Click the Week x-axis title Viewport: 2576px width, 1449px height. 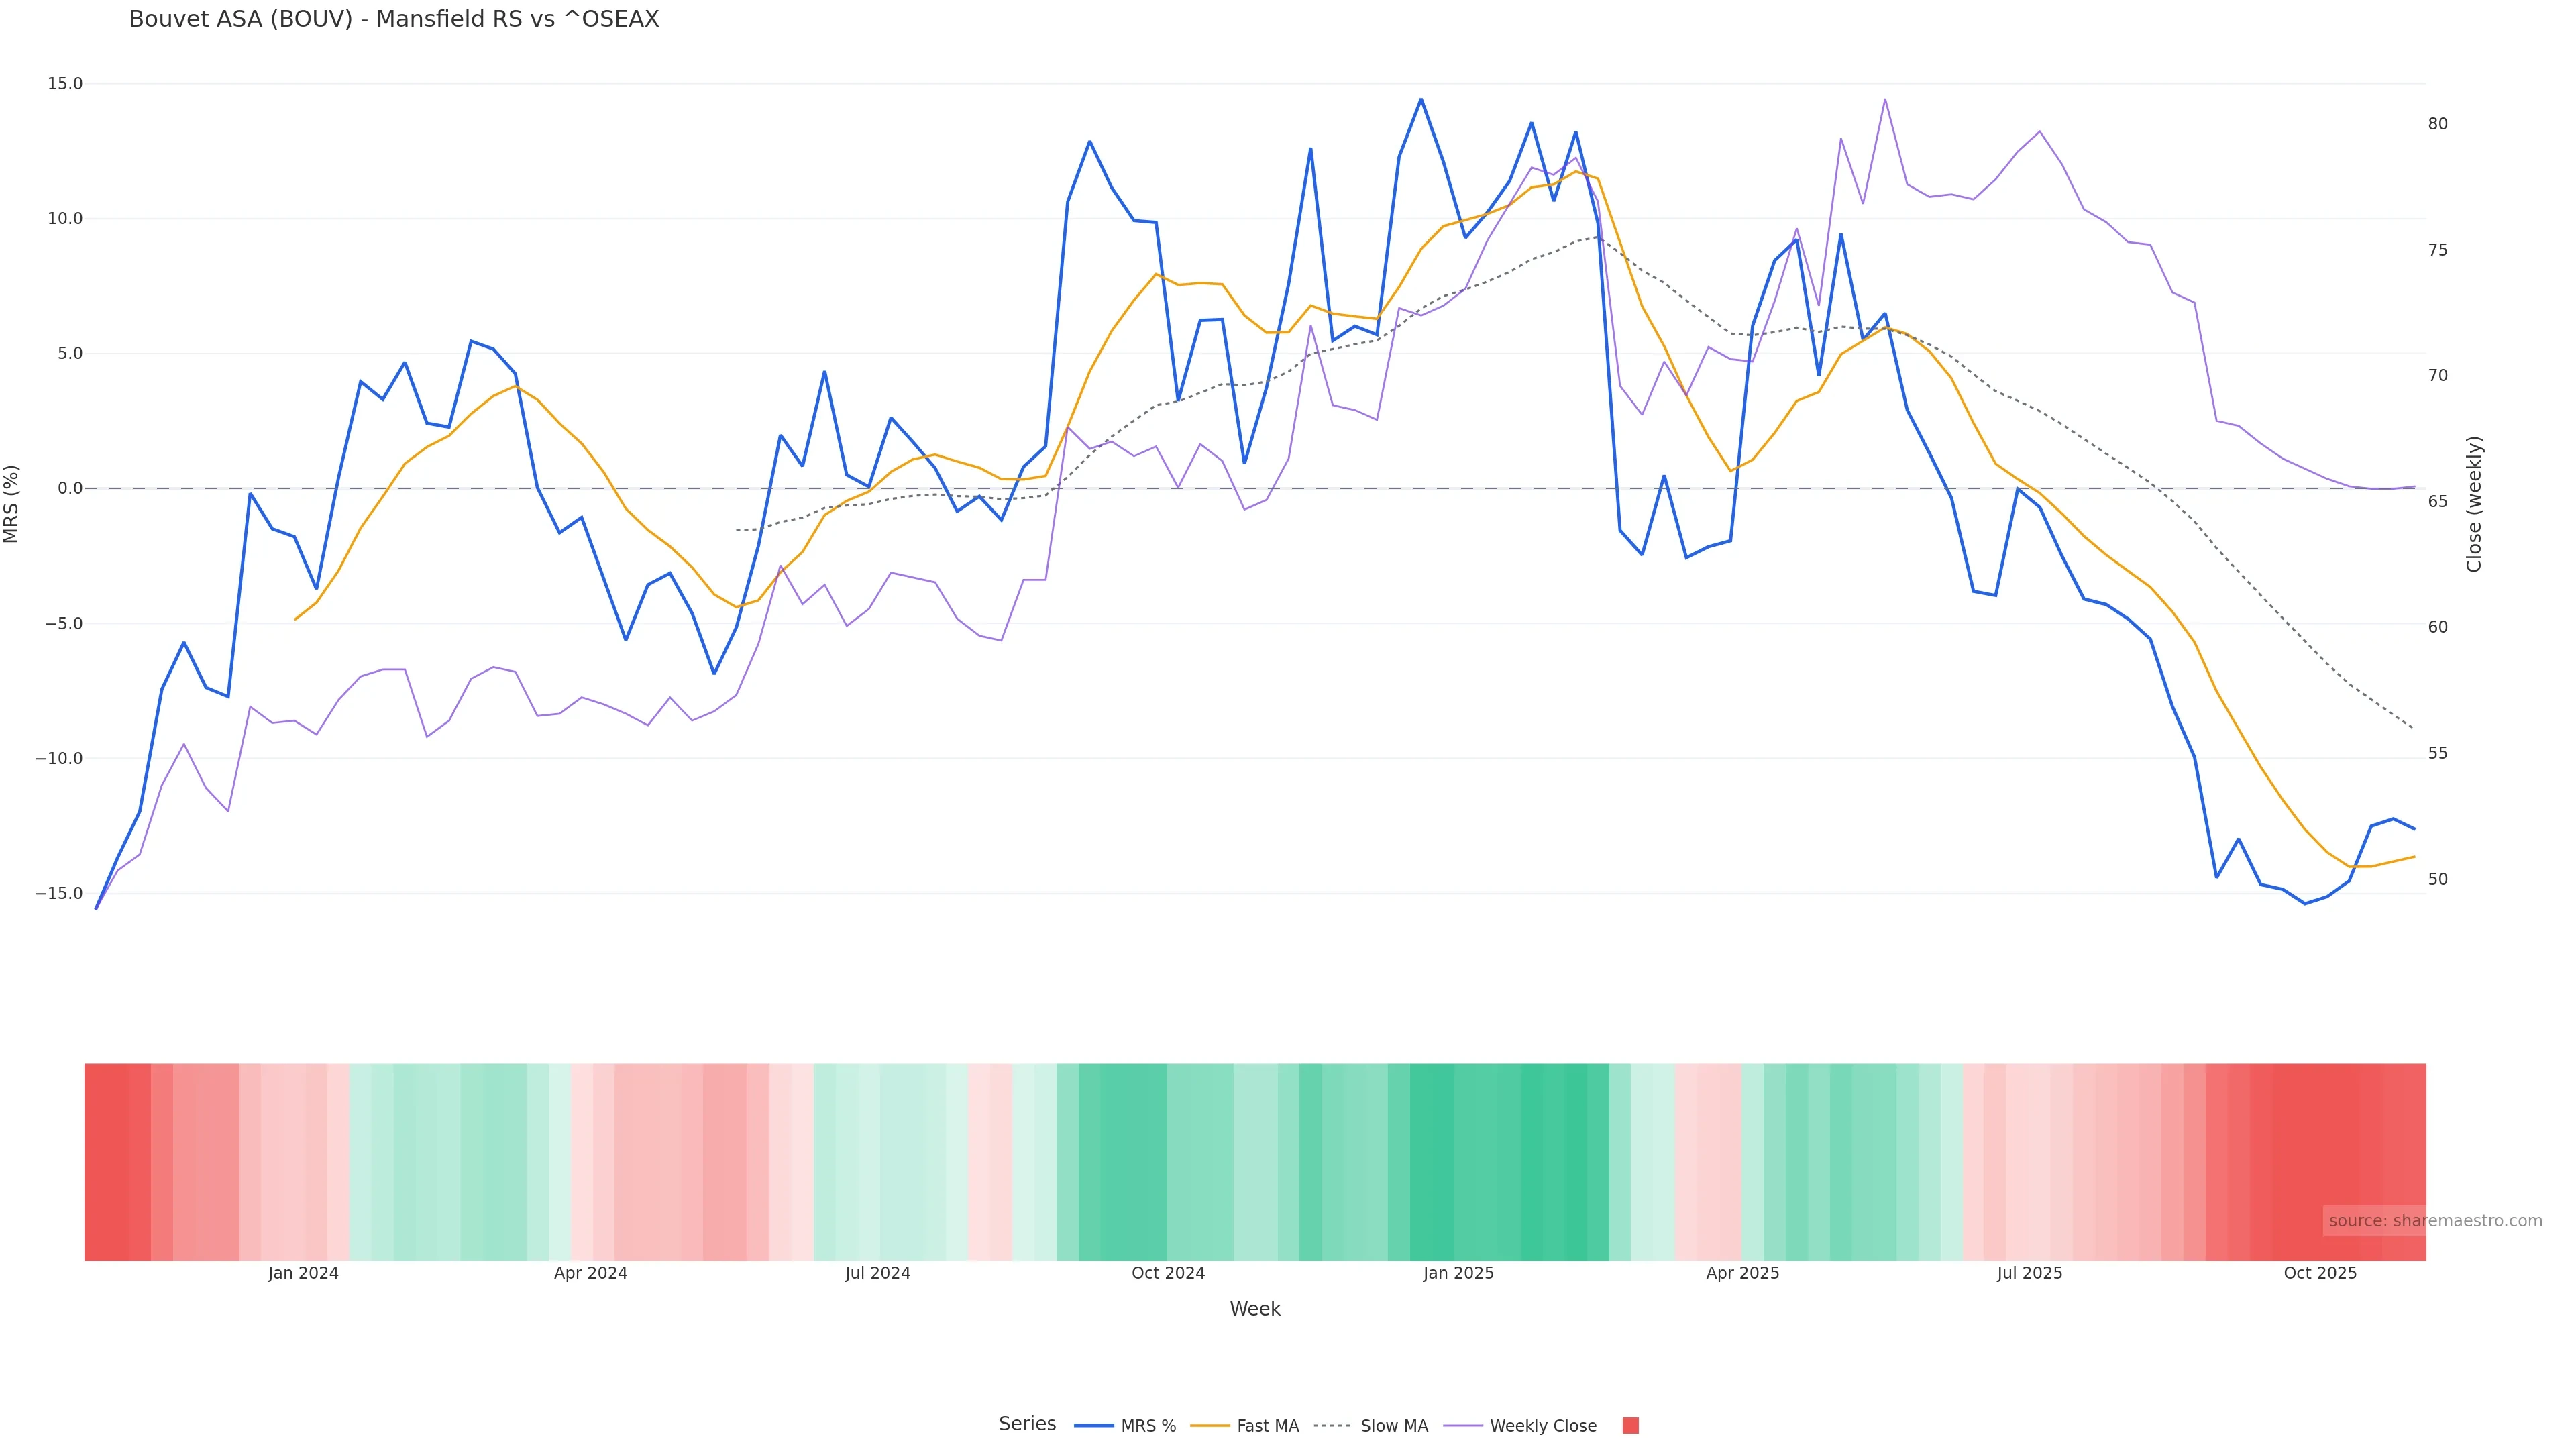click(1255, 1309)
